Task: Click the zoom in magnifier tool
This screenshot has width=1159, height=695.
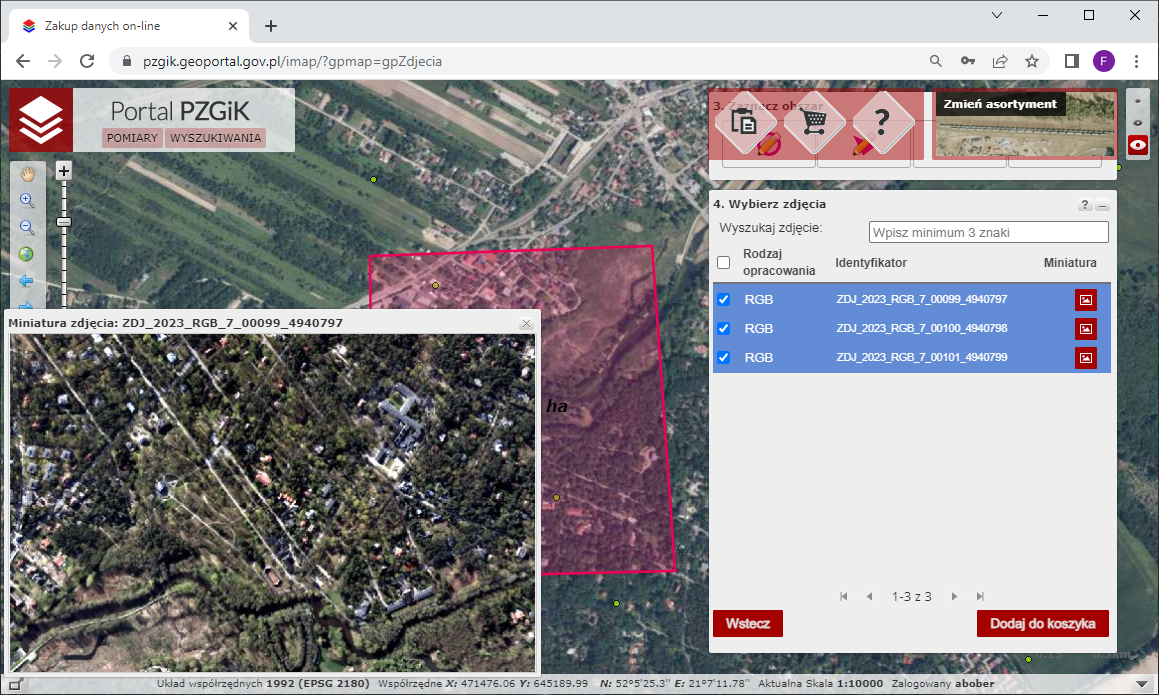Action: click(28, 200)
